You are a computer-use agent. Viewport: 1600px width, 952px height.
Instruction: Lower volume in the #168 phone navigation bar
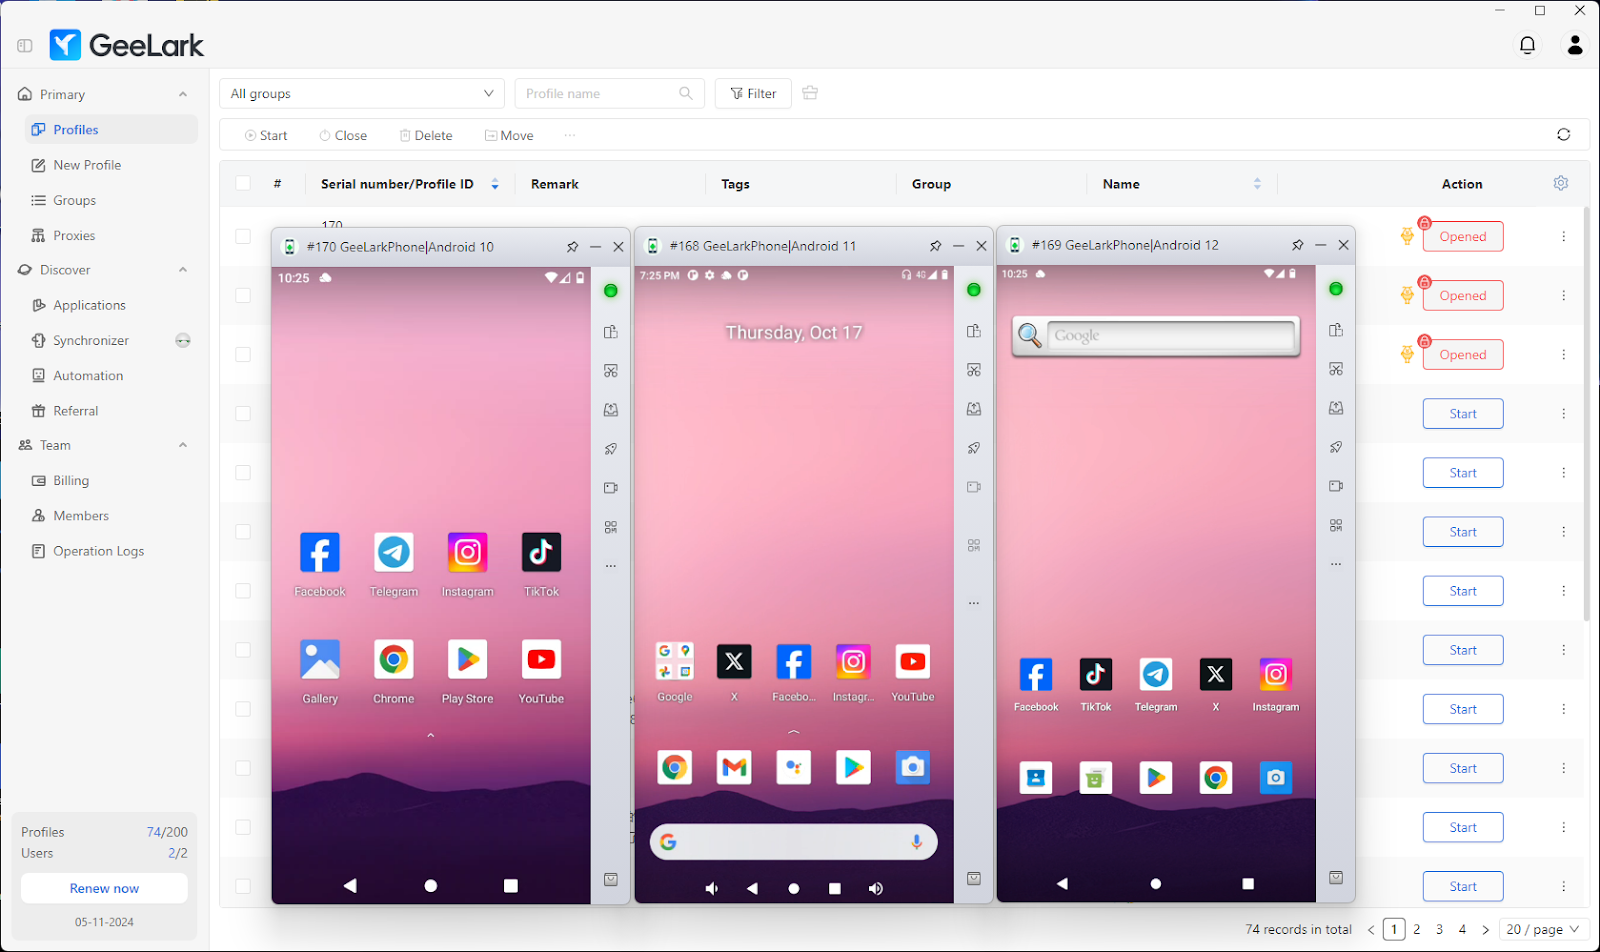coord(712,889)
